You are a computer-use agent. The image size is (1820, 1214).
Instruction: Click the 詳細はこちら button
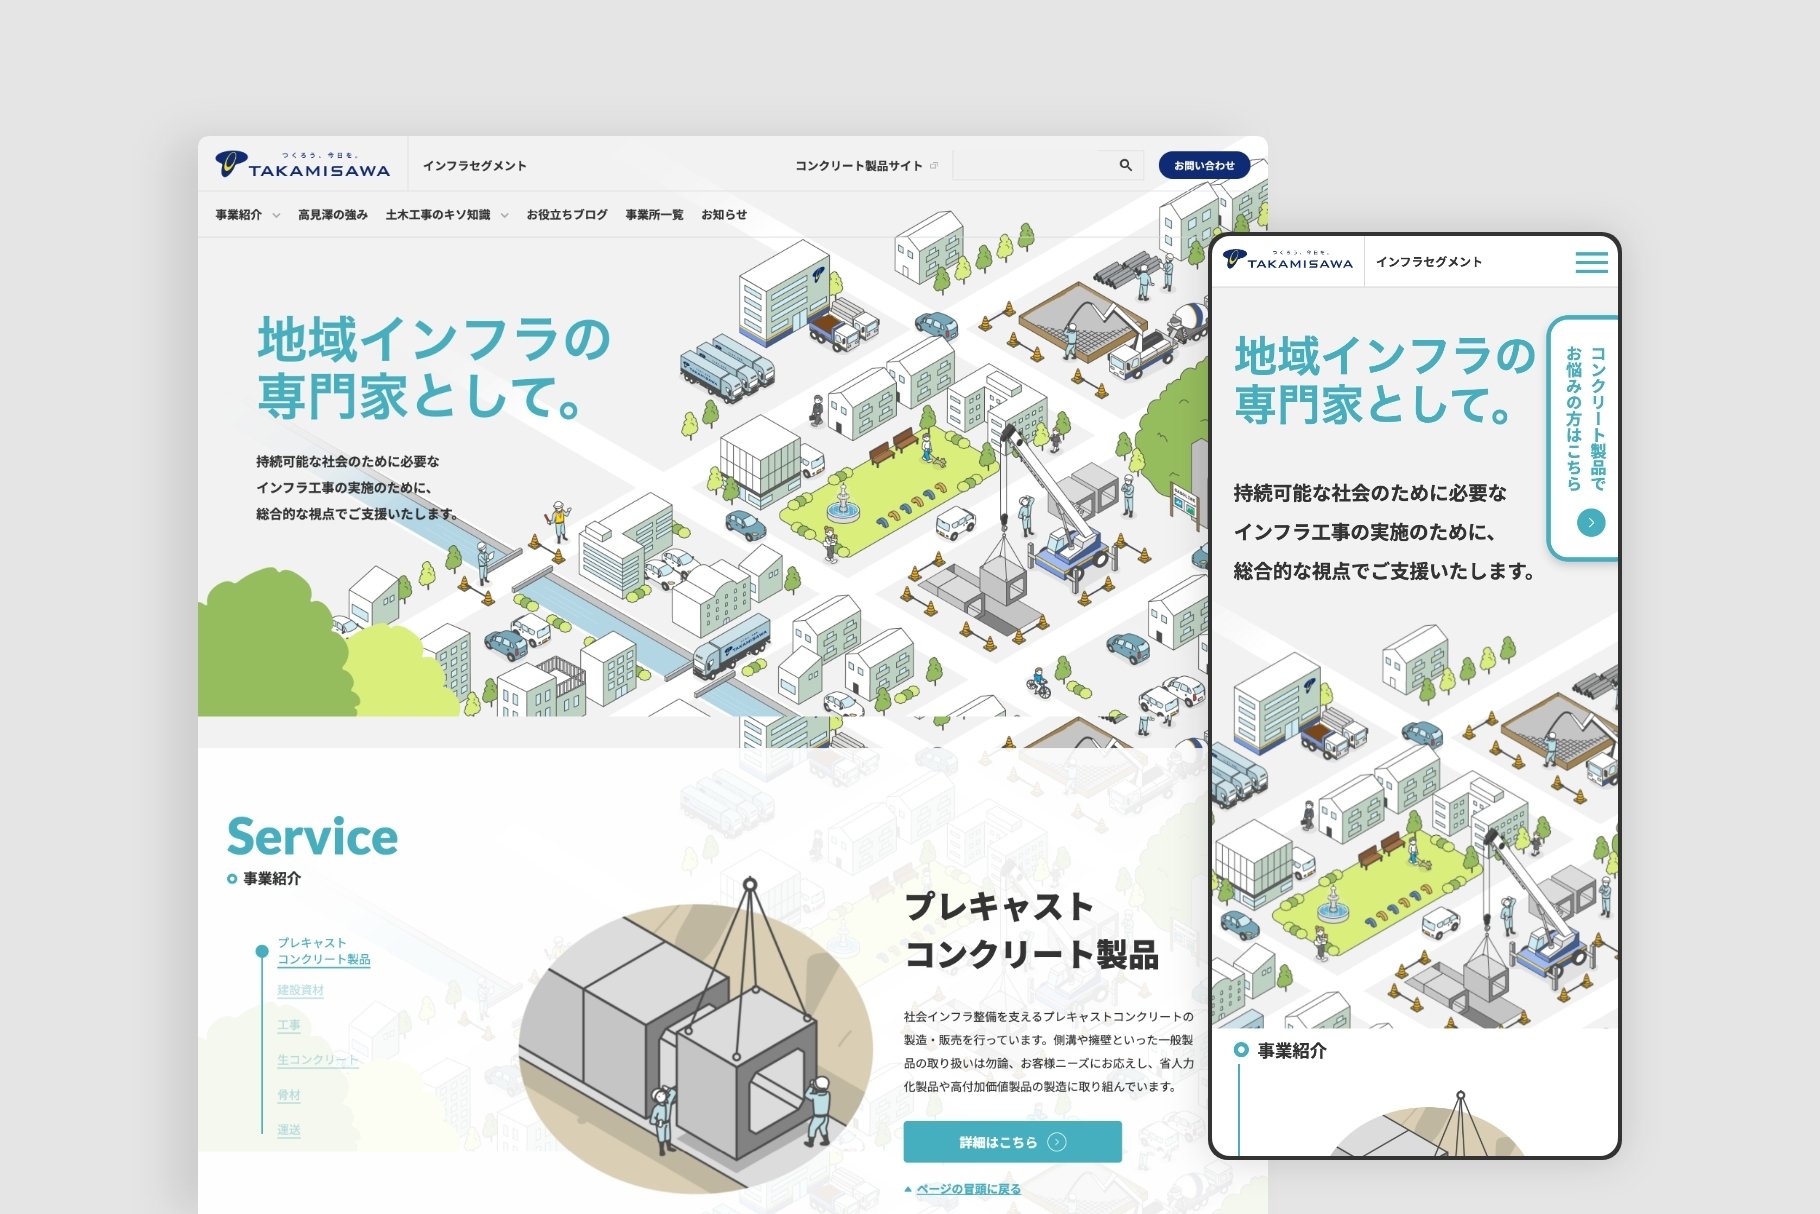click(x=1011, y=1142)
